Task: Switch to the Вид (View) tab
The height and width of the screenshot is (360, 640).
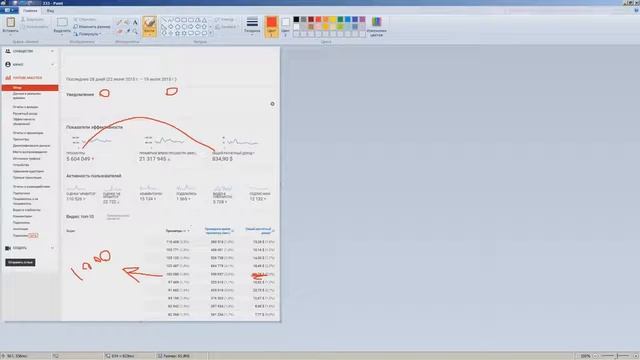Action: (x=50, y=11)
